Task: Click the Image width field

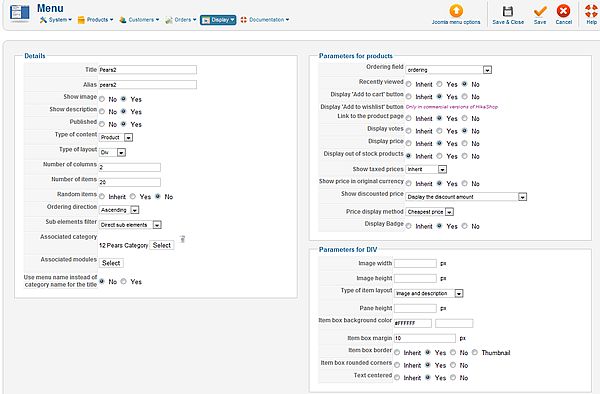Action: pyautogui.click(x=415, y=263)
